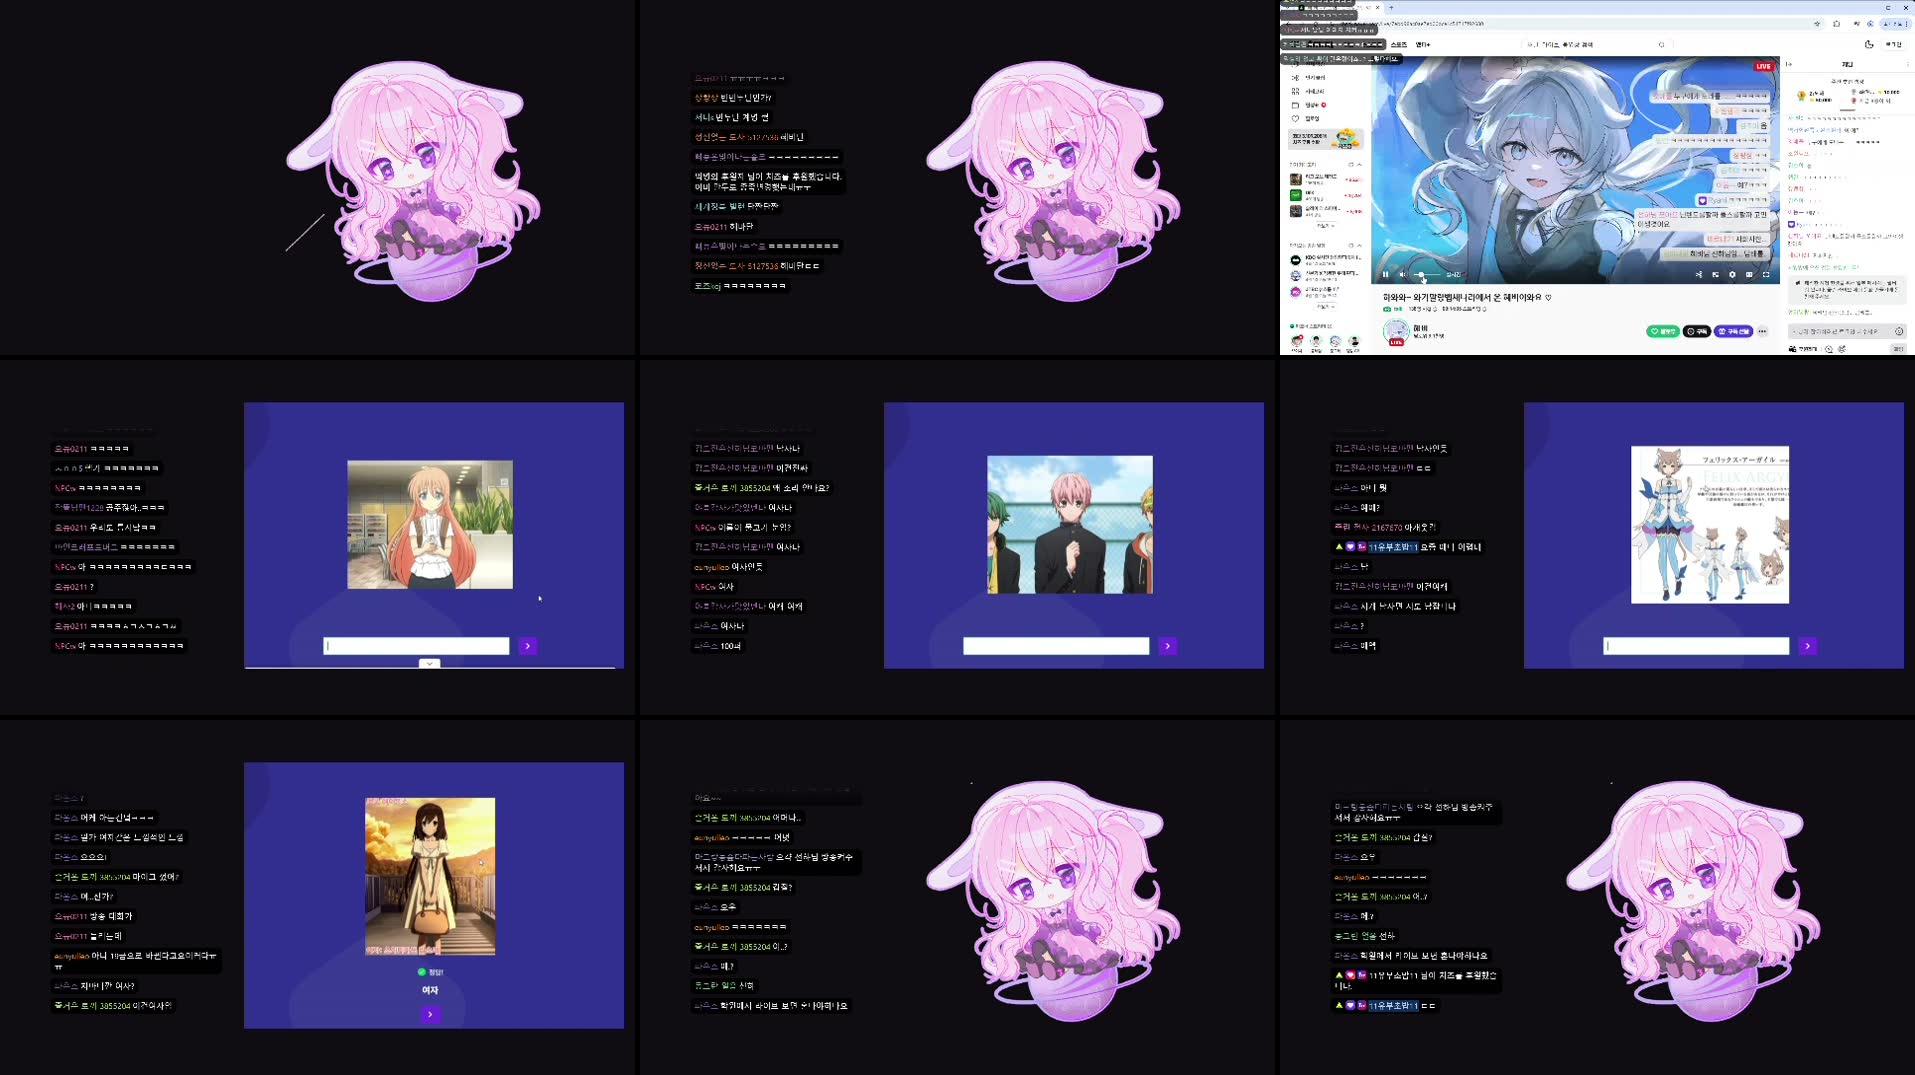Click the promotional banner in the sidebar
The height and width of the screenshot is (1075, 1915).
pyautogui.click(x=1326, y=139)
